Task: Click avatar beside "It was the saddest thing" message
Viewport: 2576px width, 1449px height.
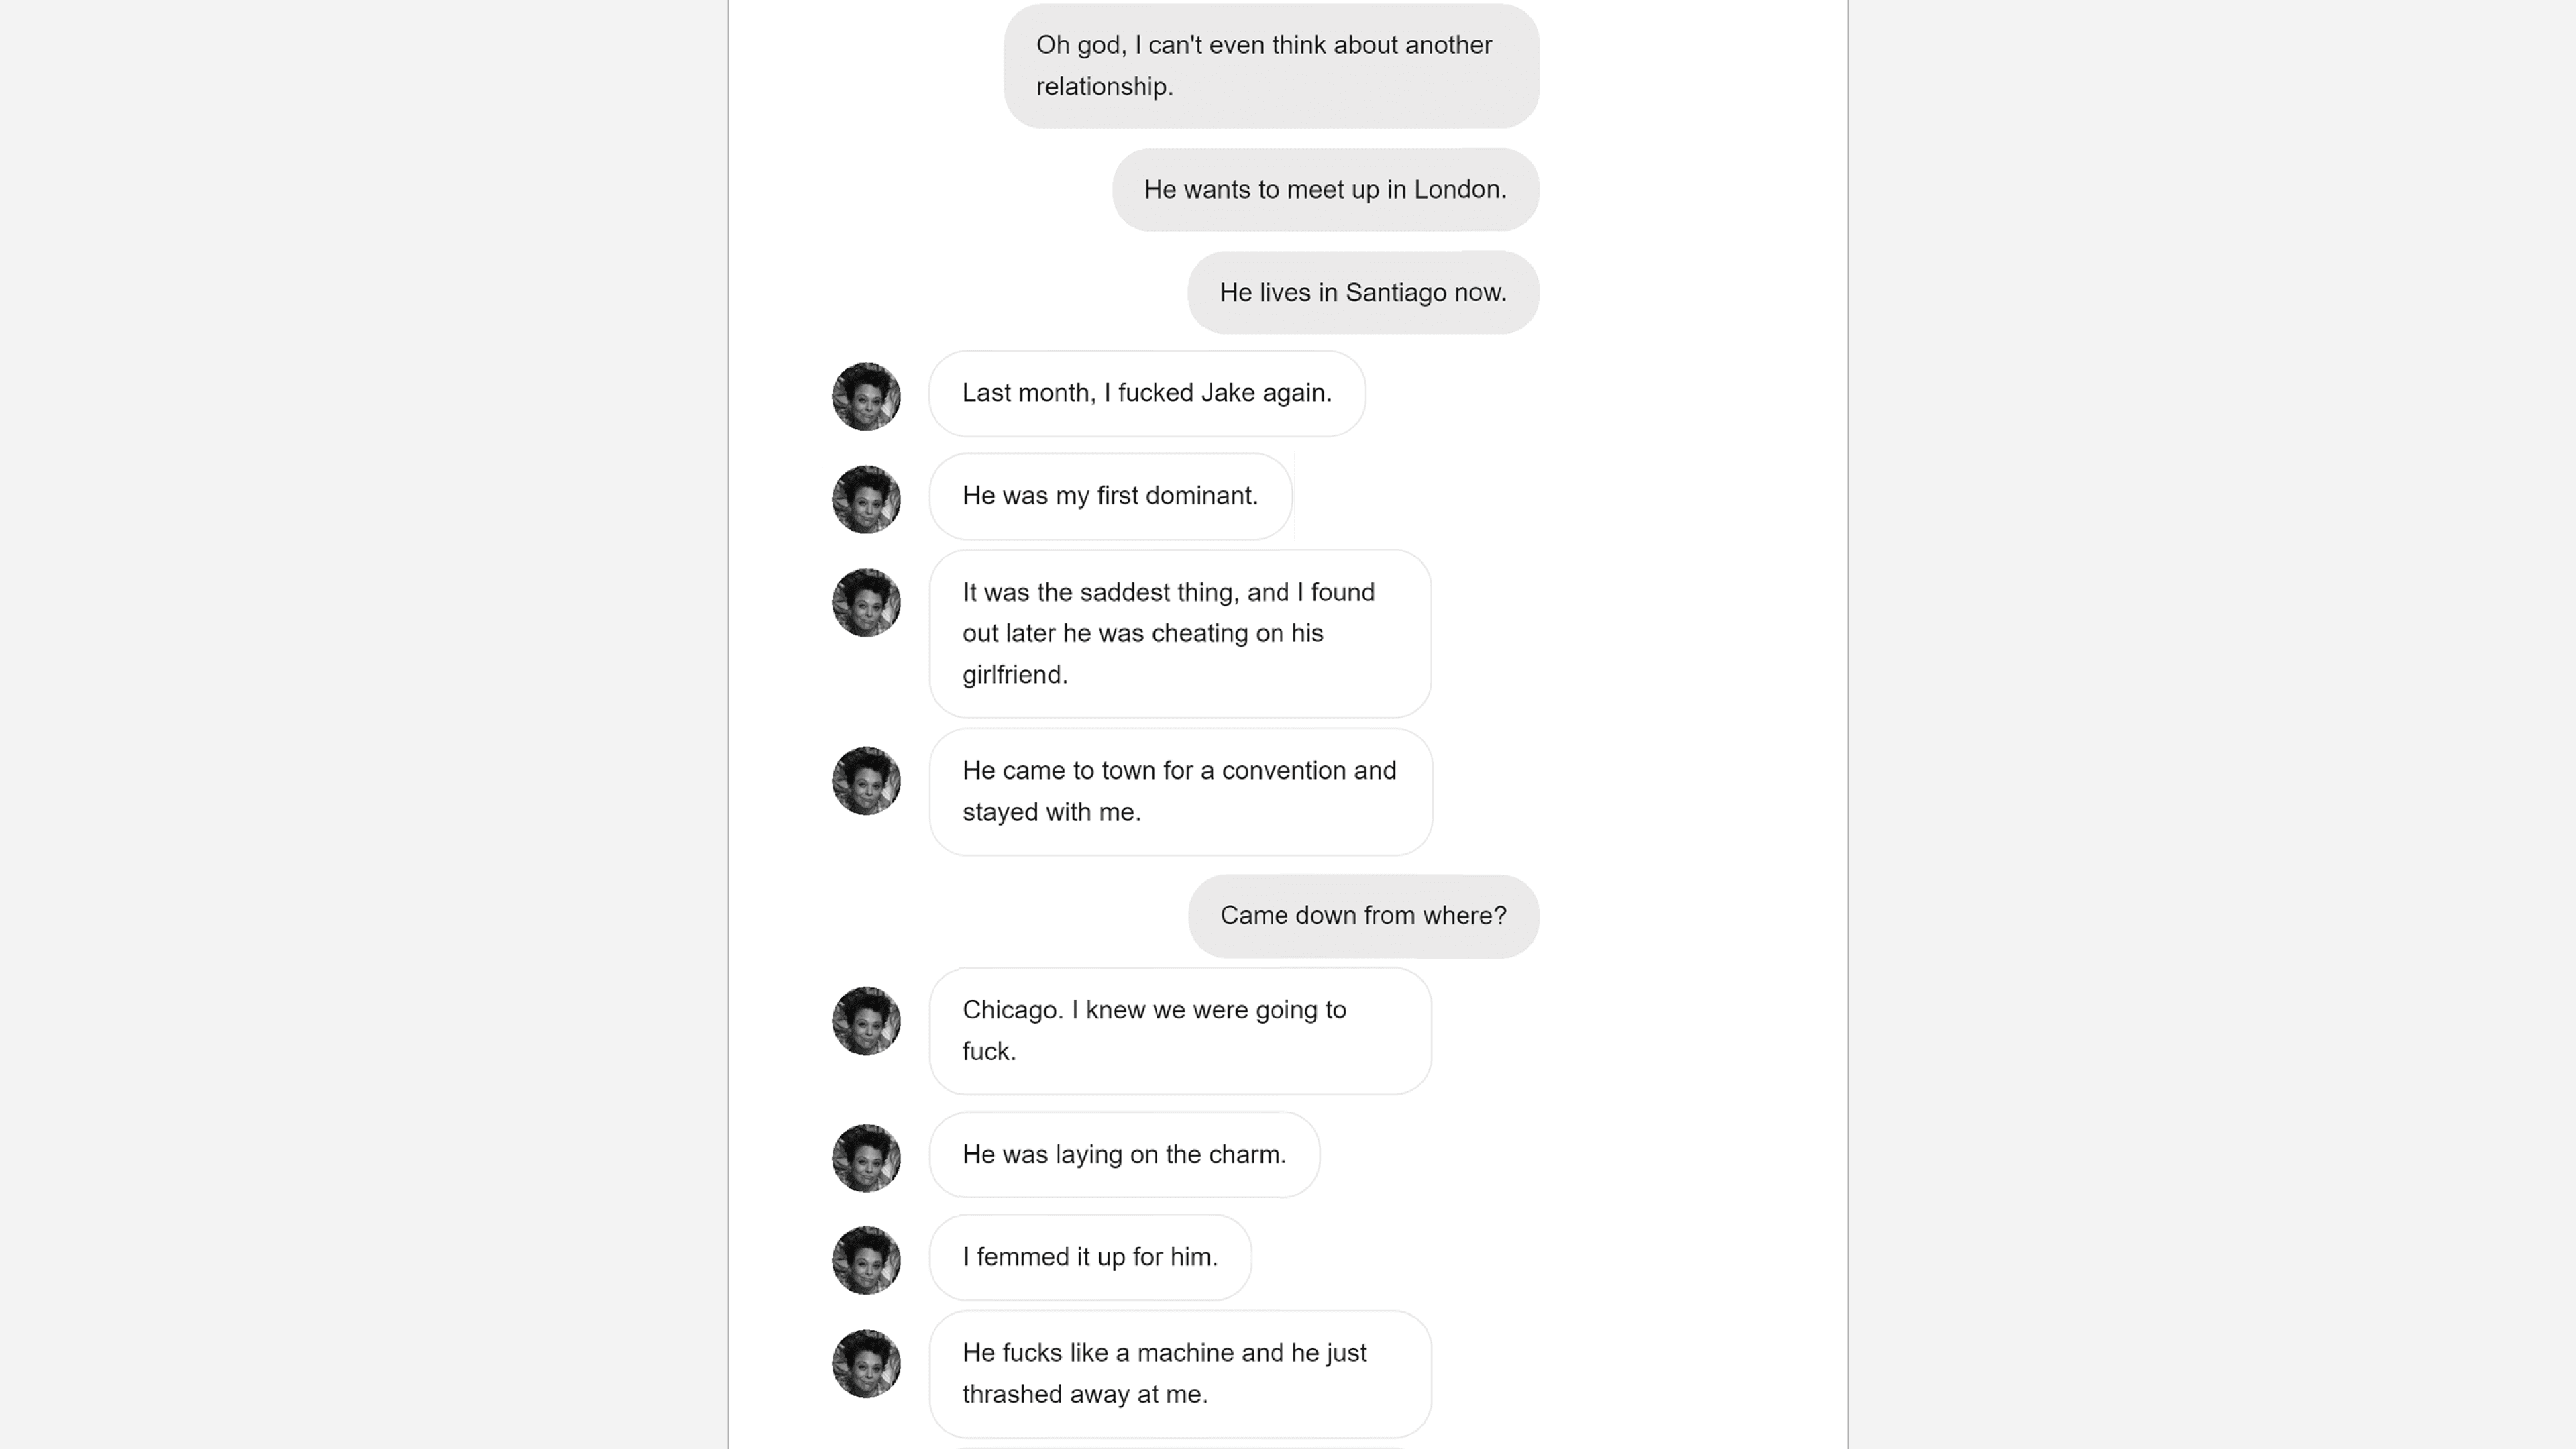Action: [866, 602]
